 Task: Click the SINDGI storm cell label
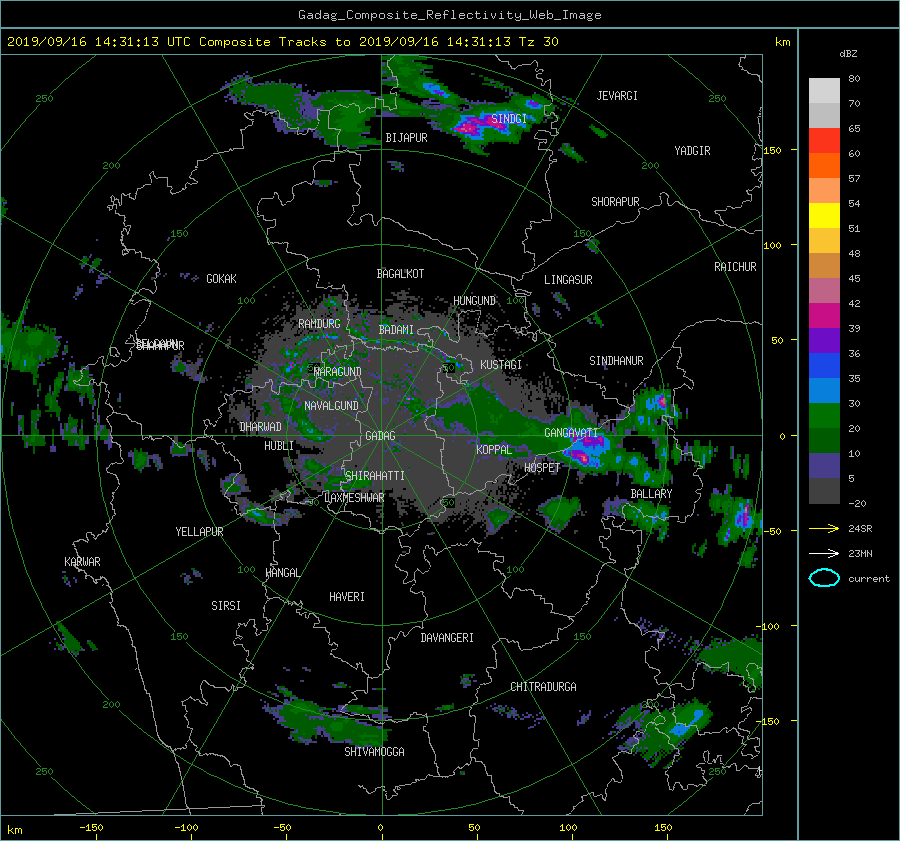pos(509,119)
